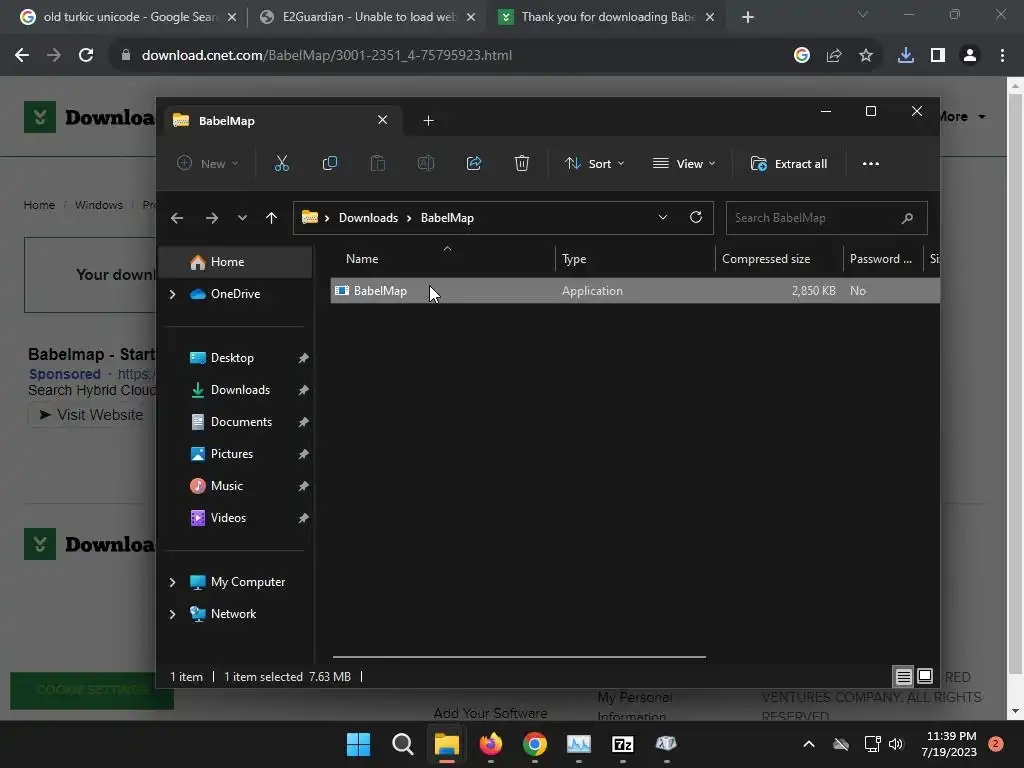This screenshot has height=768, width=1024.
Task: Go back in Chrome browser
Action: (x=22, y=56)
